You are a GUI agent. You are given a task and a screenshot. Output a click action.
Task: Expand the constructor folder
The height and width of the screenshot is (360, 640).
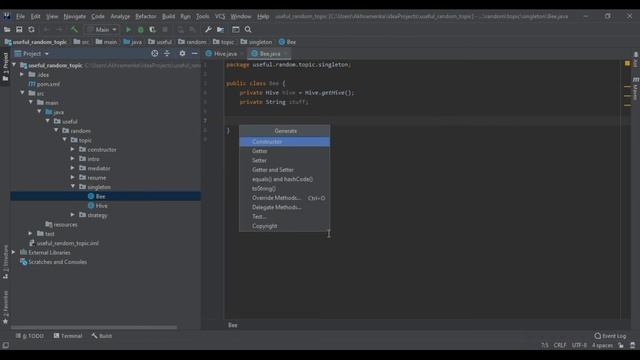coord(73,149)
